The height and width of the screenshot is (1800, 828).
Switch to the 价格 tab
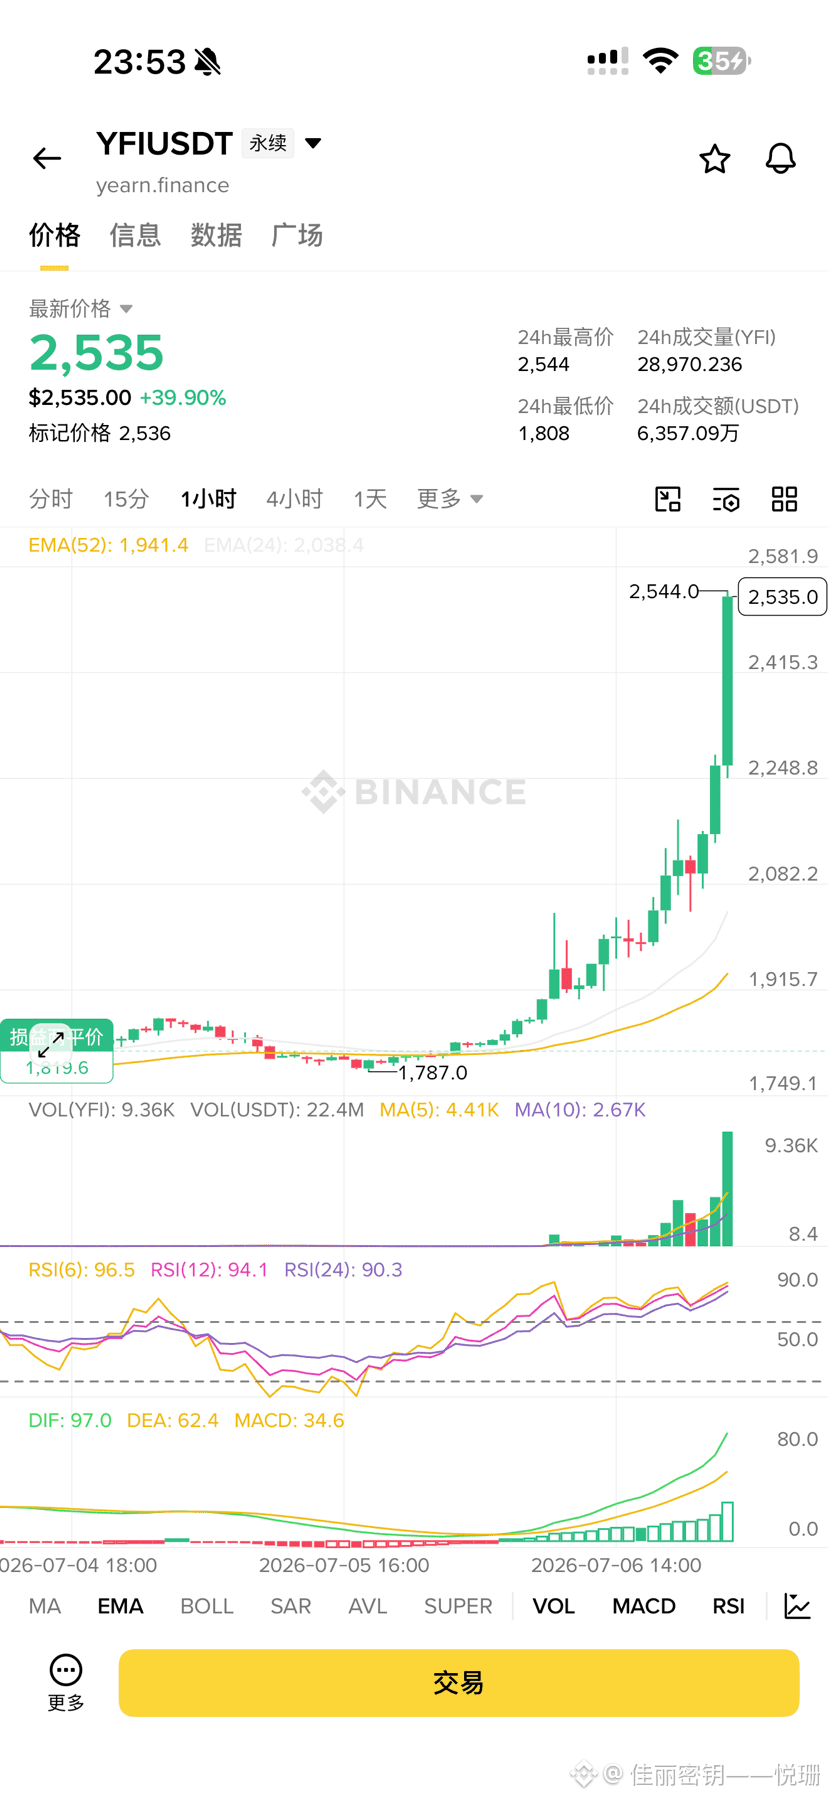[54, 235]
